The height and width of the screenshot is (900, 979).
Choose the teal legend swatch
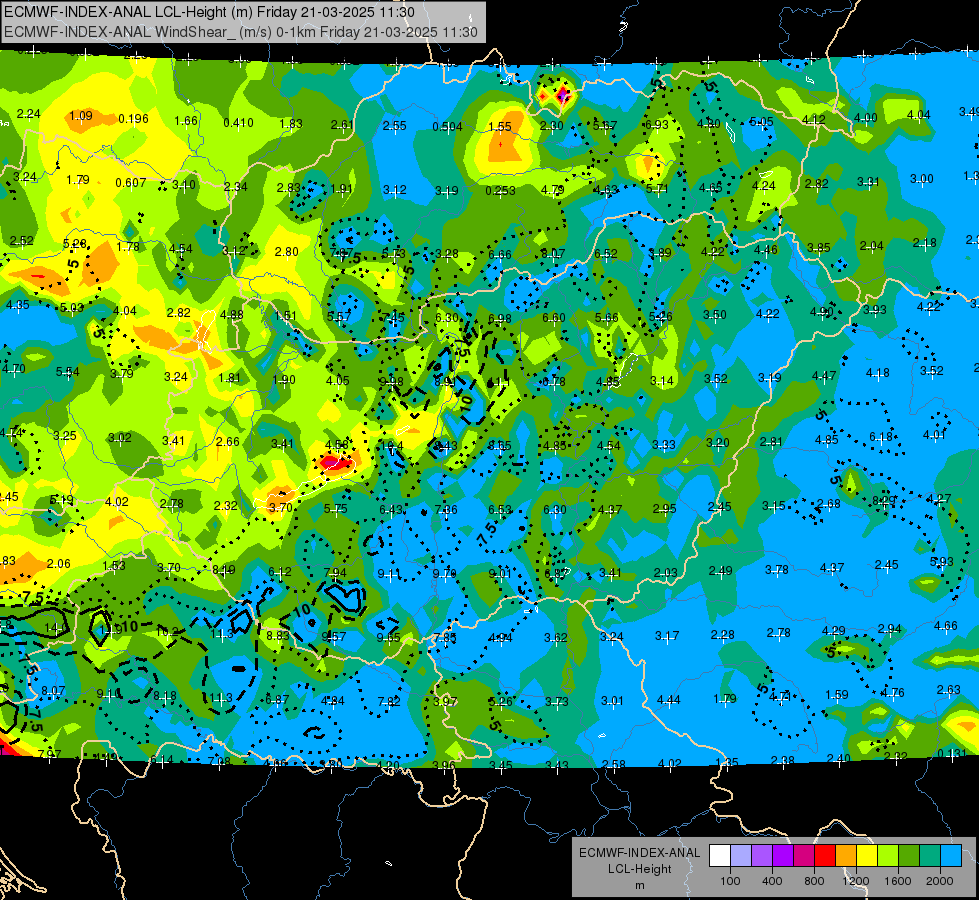pyautogui.click(x=930, y=856)
